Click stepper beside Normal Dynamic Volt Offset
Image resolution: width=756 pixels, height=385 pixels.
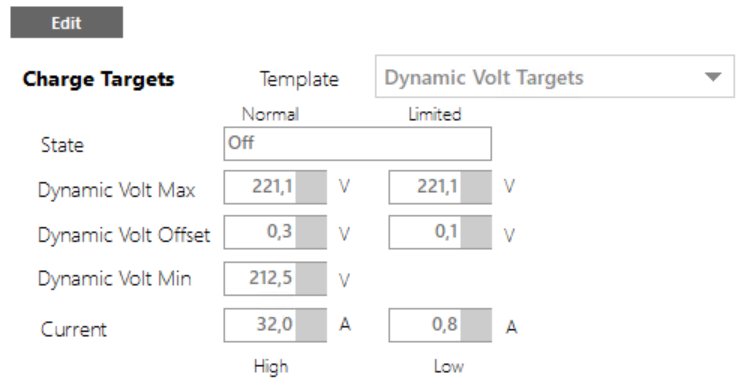click(311, 232)
